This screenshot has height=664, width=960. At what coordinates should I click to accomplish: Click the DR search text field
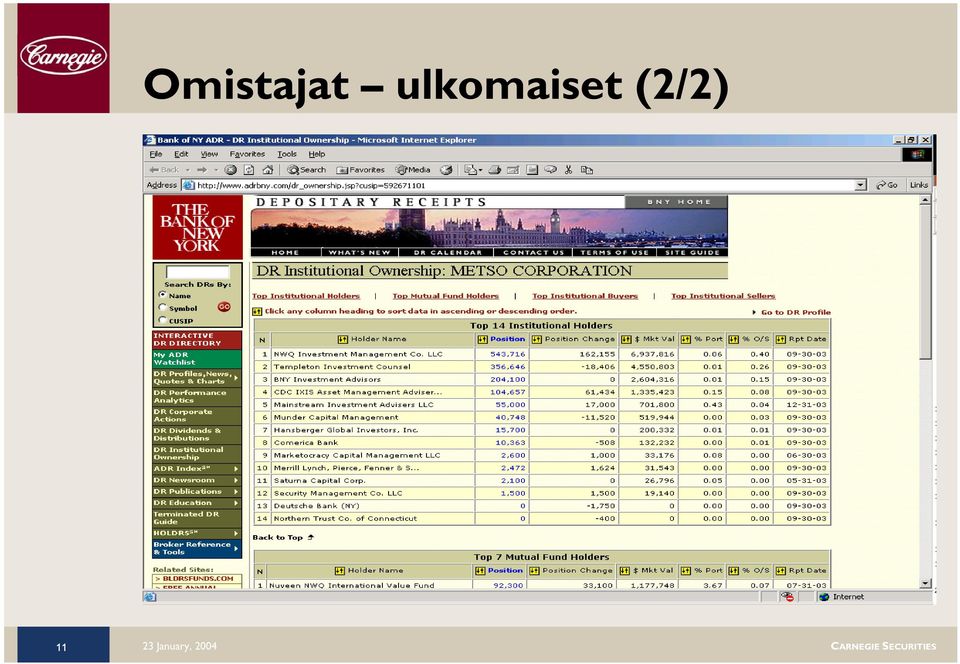pos(198,272)
